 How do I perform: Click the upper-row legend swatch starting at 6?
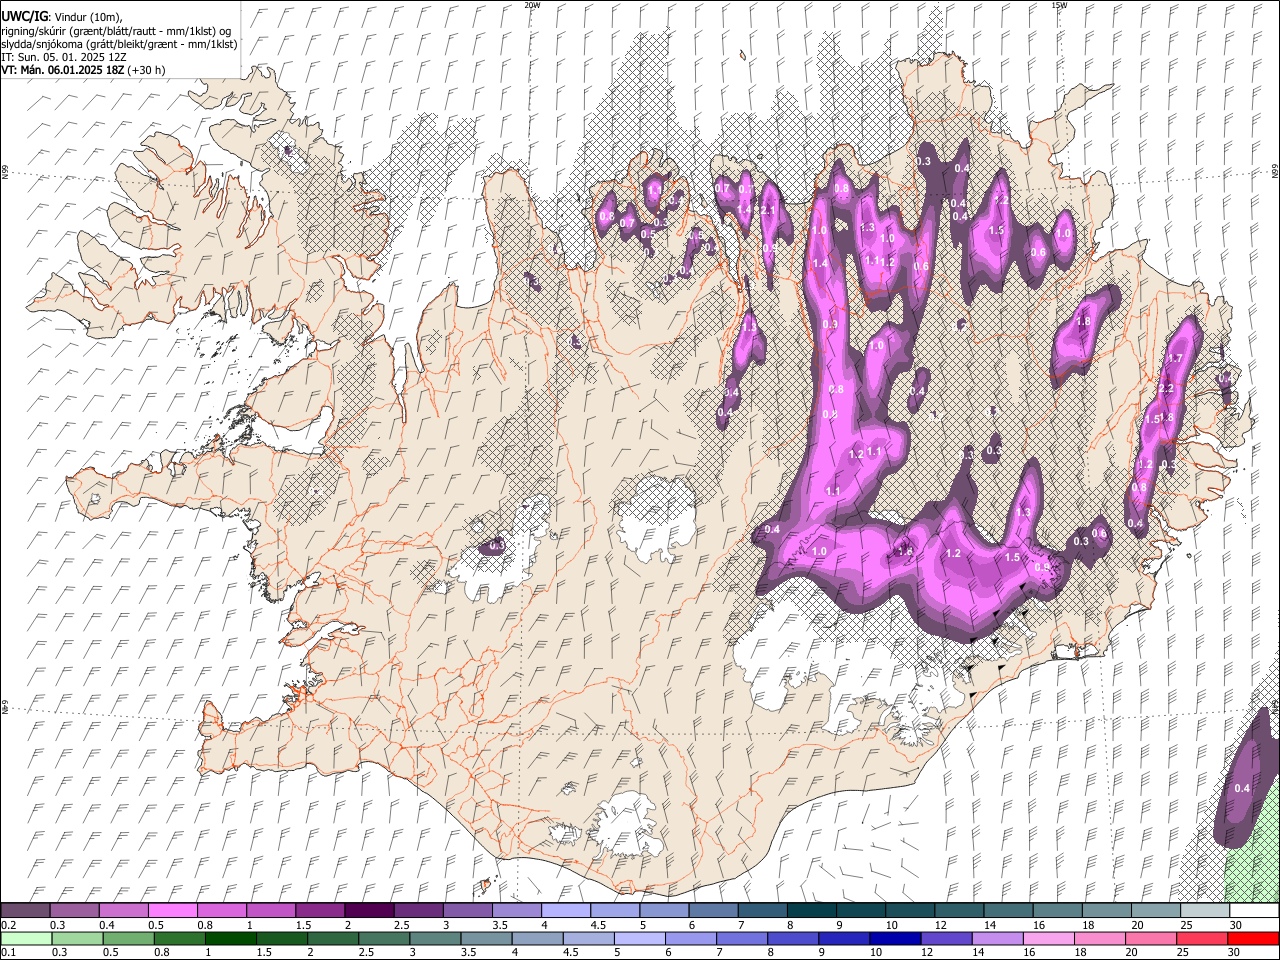coord(713,911)
